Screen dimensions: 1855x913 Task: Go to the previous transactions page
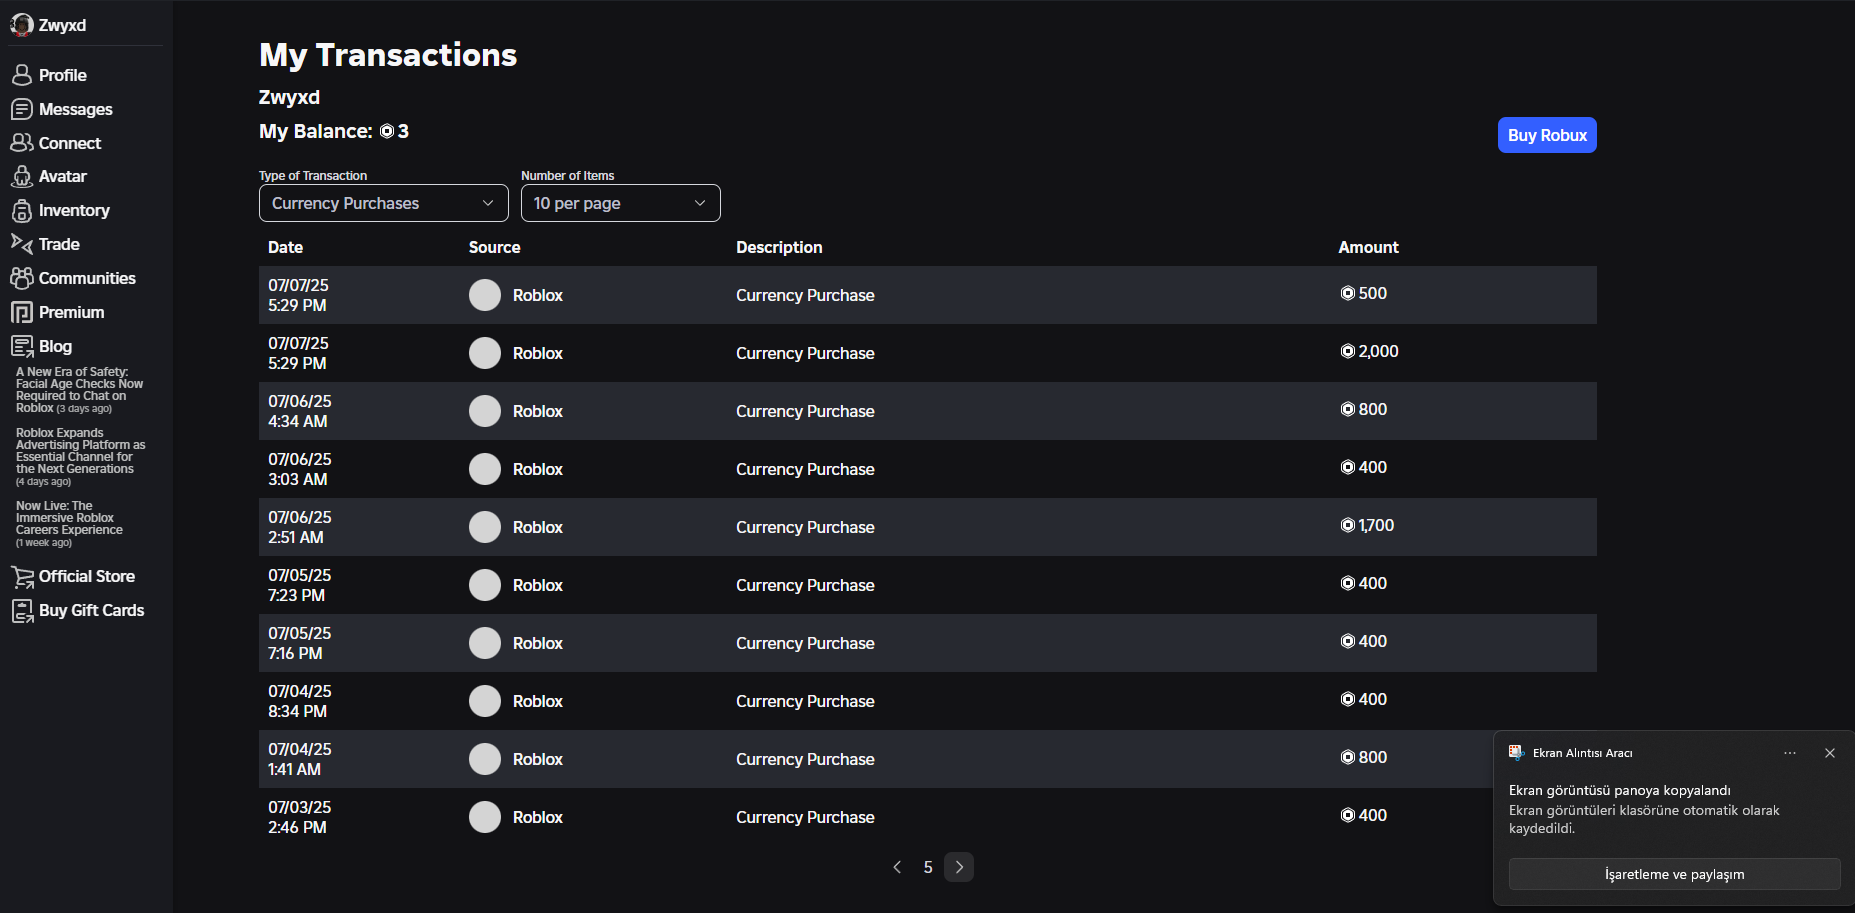click(897, 867)
